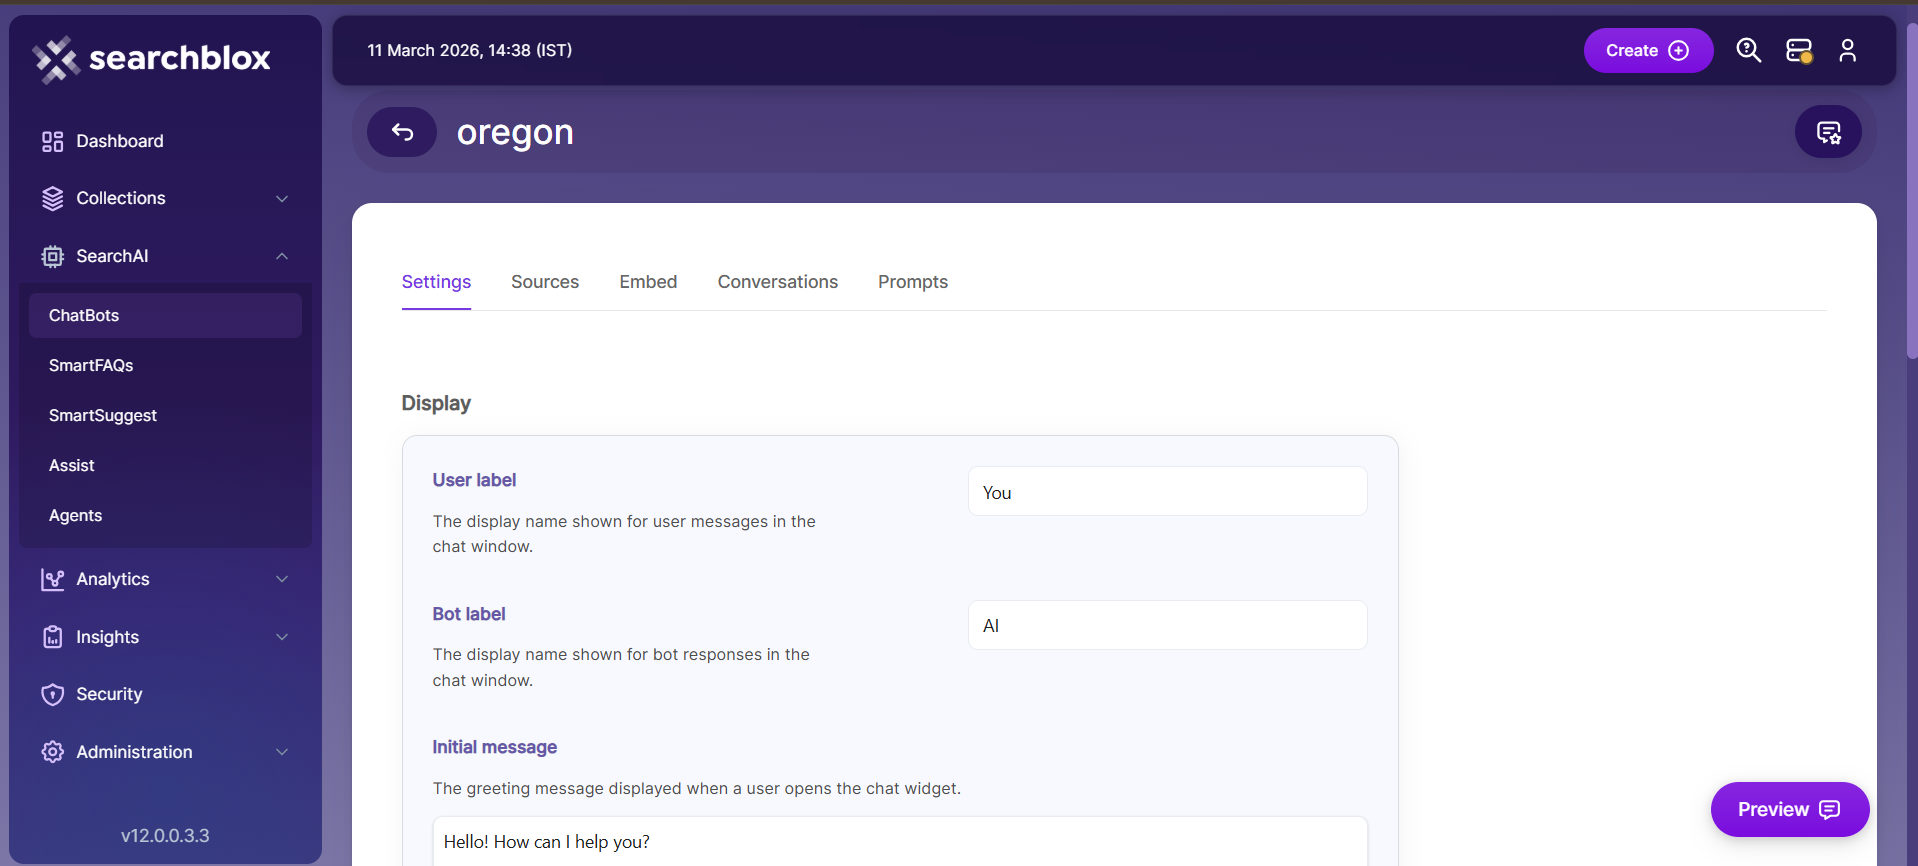The width and height of the screenshot is (1918, 866).
Task: Open the Dashboard icon in sidebar
Action: [x=53, y=141]
